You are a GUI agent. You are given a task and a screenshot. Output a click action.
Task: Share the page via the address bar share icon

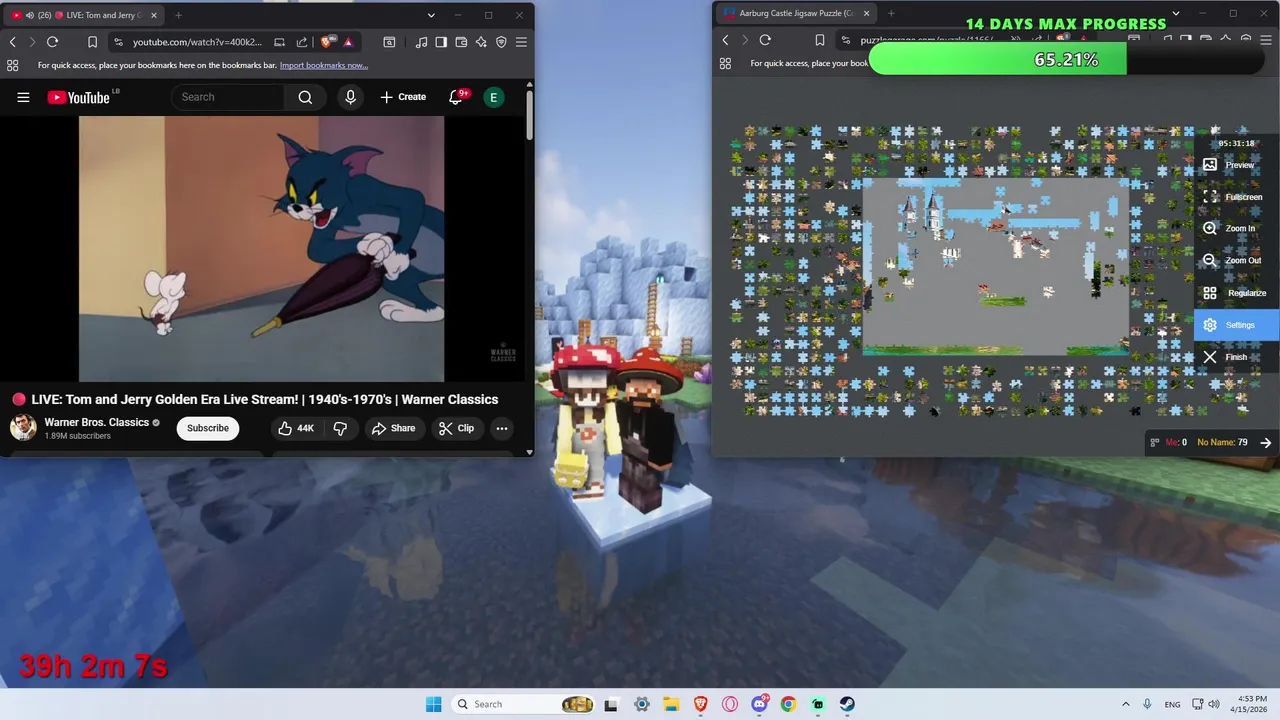point(302,42)
